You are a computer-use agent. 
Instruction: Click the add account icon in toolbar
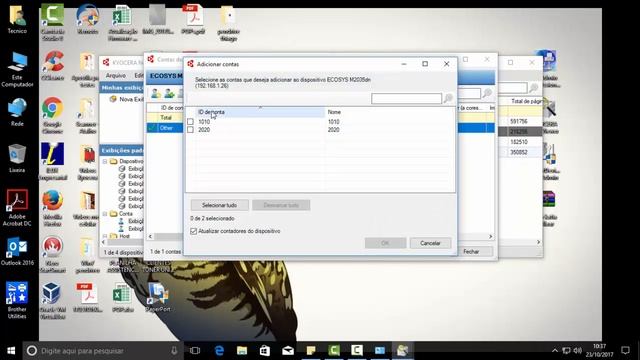[156, 93]
